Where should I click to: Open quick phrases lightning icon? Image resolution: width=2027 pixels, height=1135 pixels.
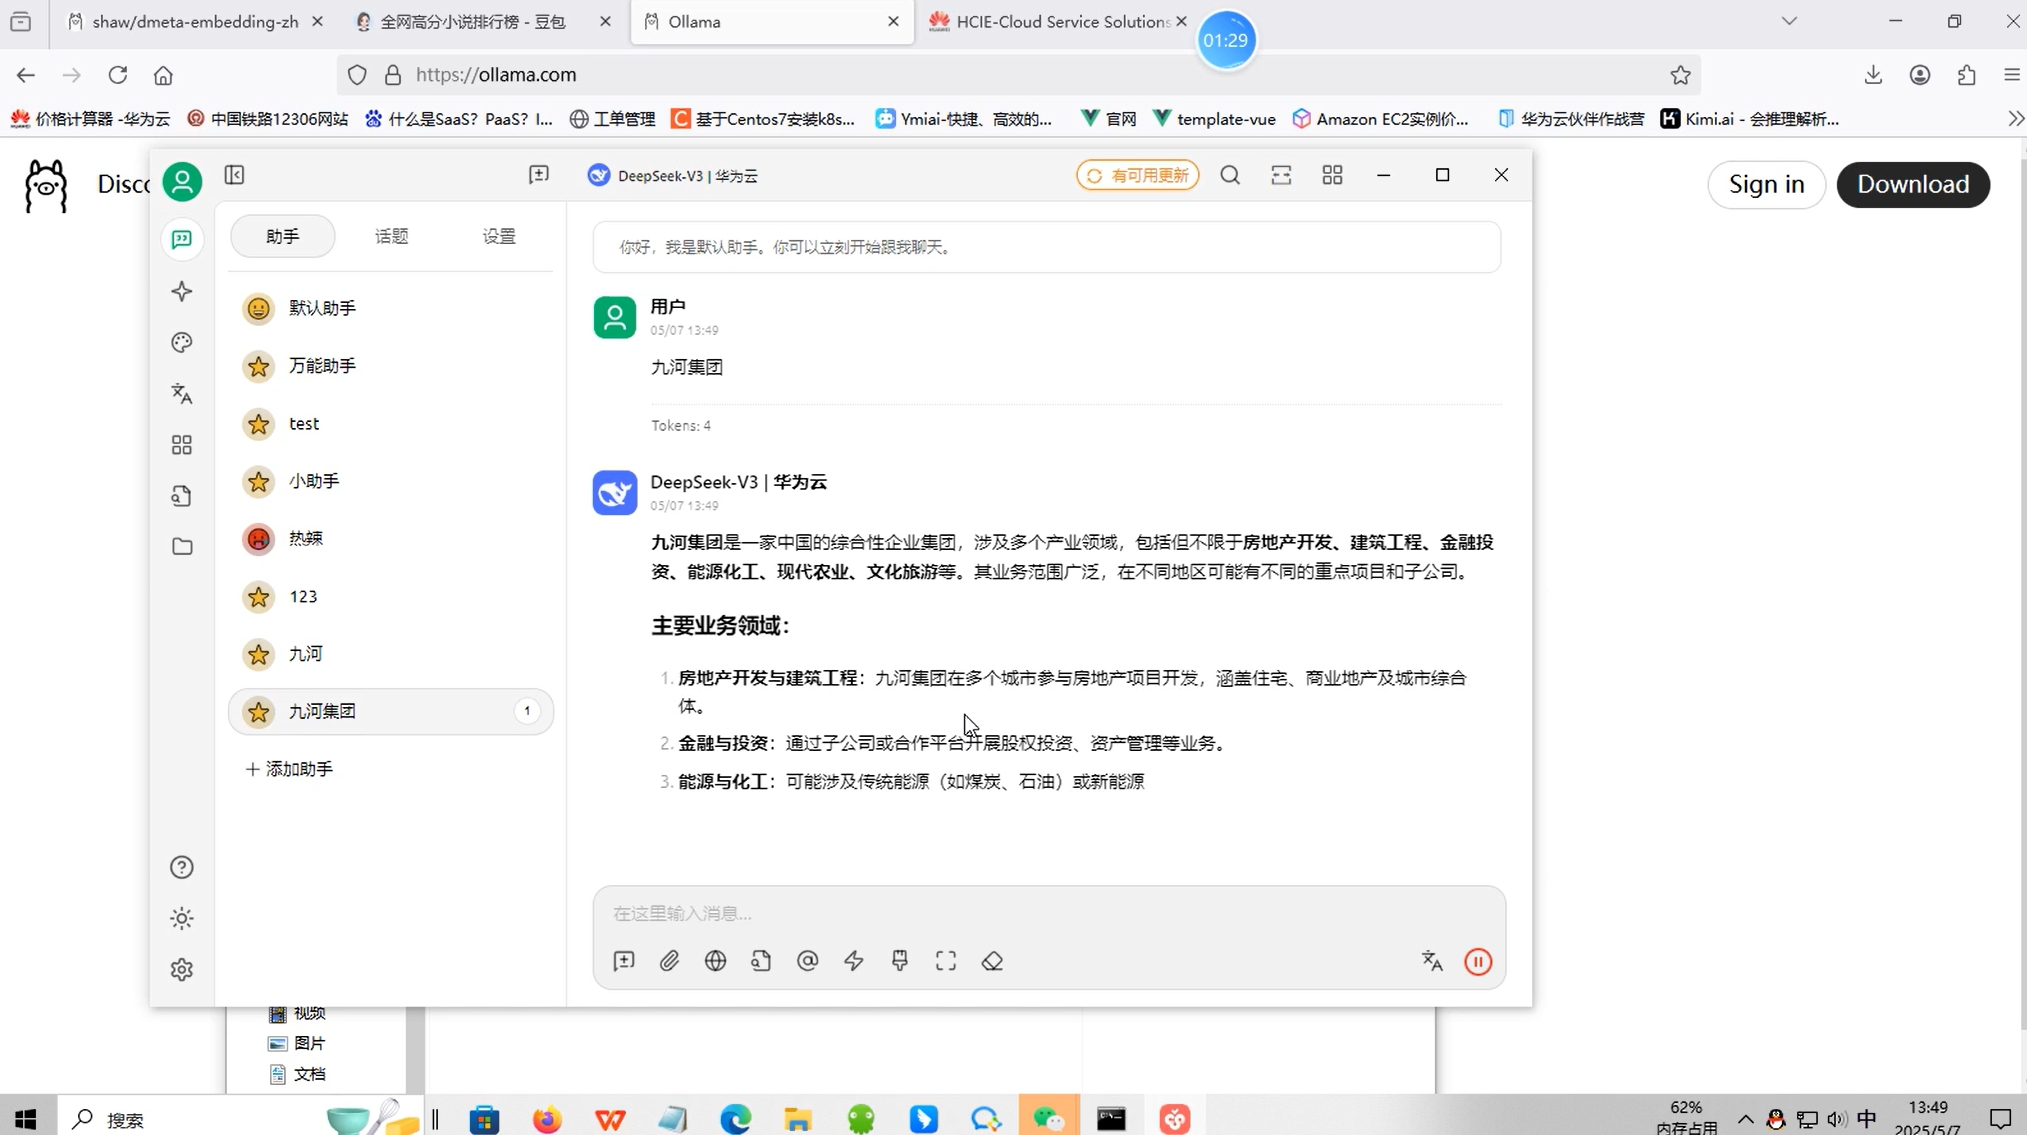pyautogui.click(x=854, y=961)
